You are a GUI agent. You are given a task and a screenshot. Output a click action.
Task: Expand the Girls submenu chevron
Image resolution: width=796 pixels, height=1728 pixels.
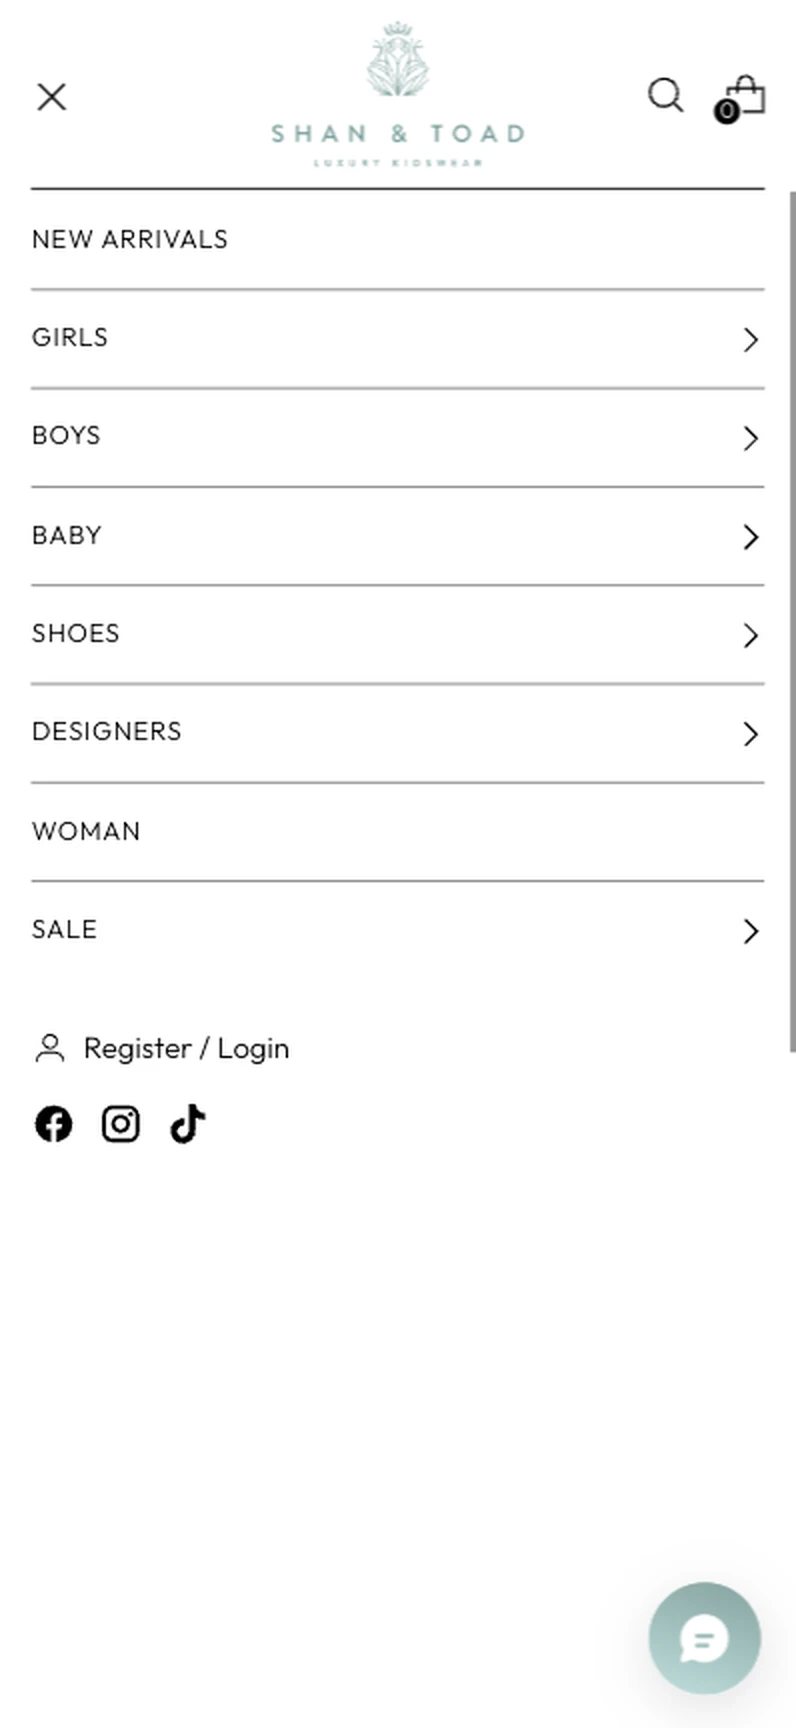[750, 339]
